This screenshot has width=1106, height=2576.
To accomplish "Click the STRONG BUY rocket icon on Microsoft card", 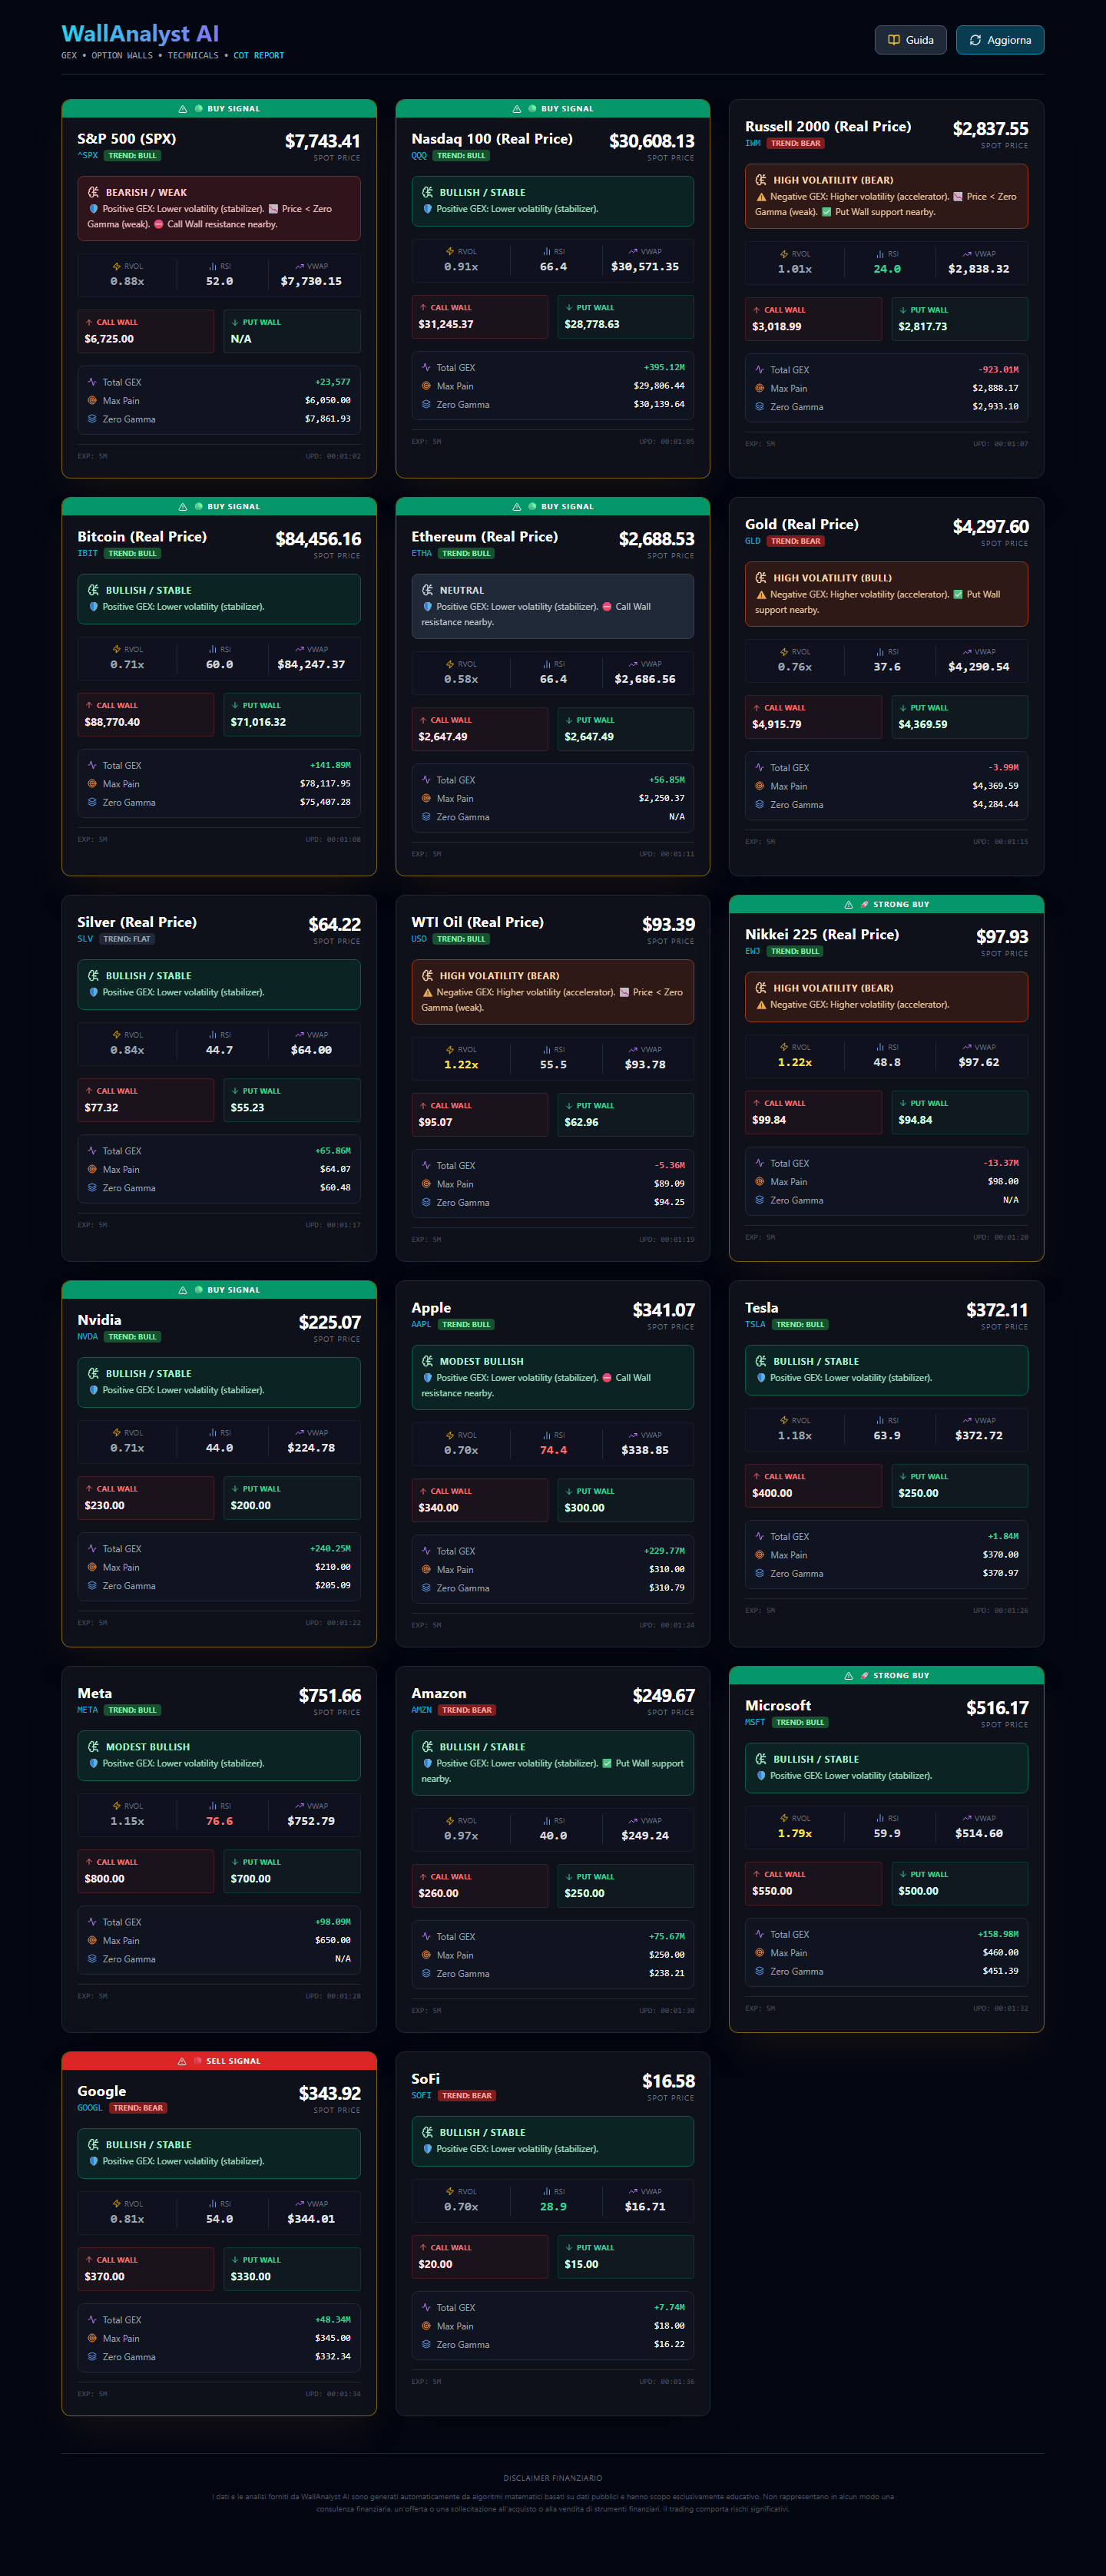I will click(865, 1676).
